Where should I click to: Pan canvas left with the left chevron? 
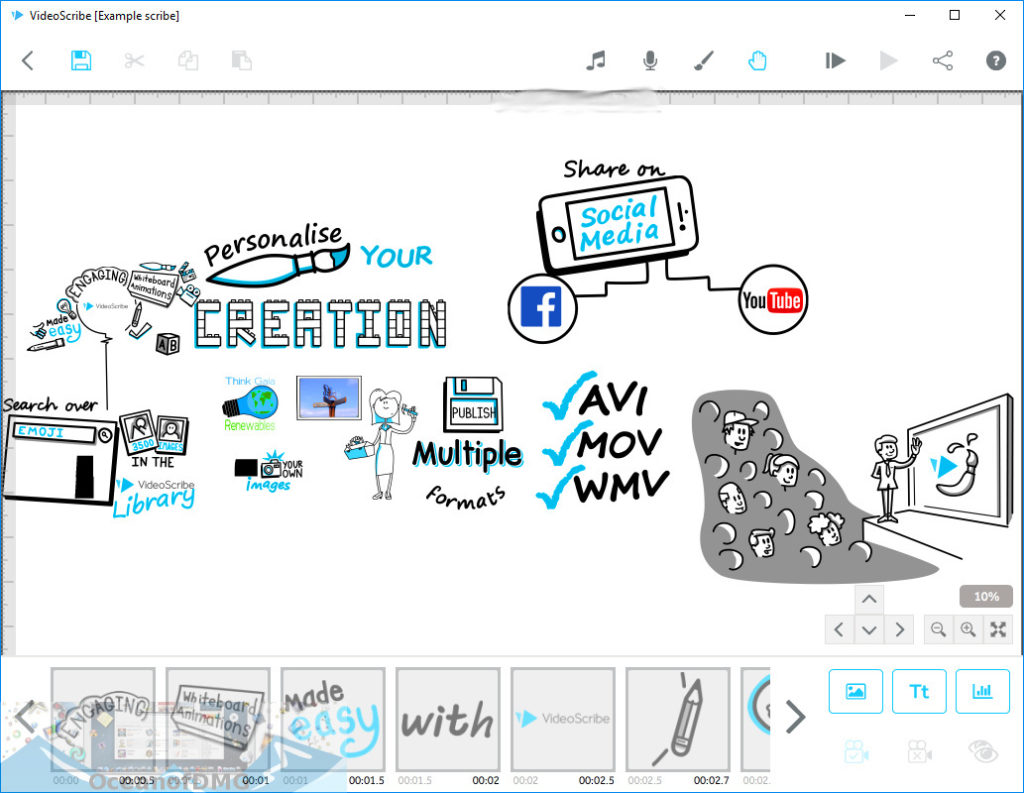click(x=839, y=630)
